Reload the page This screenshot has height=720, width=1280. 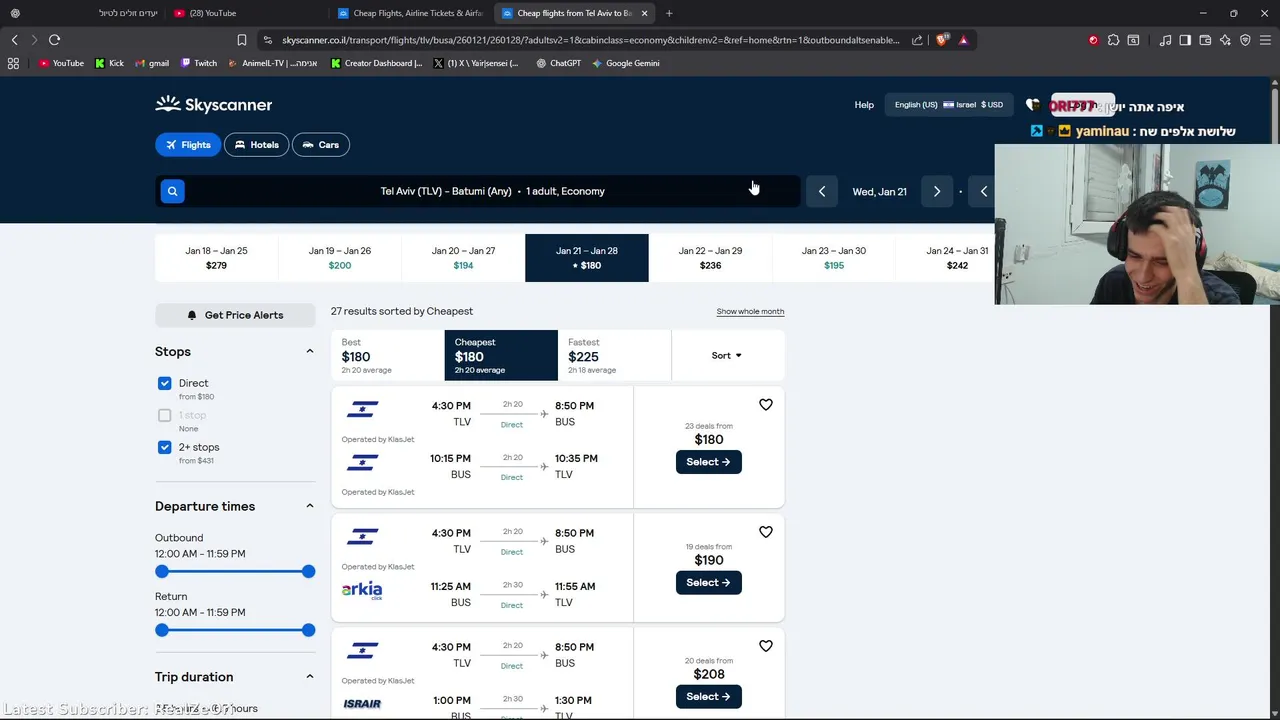(54, 40)
